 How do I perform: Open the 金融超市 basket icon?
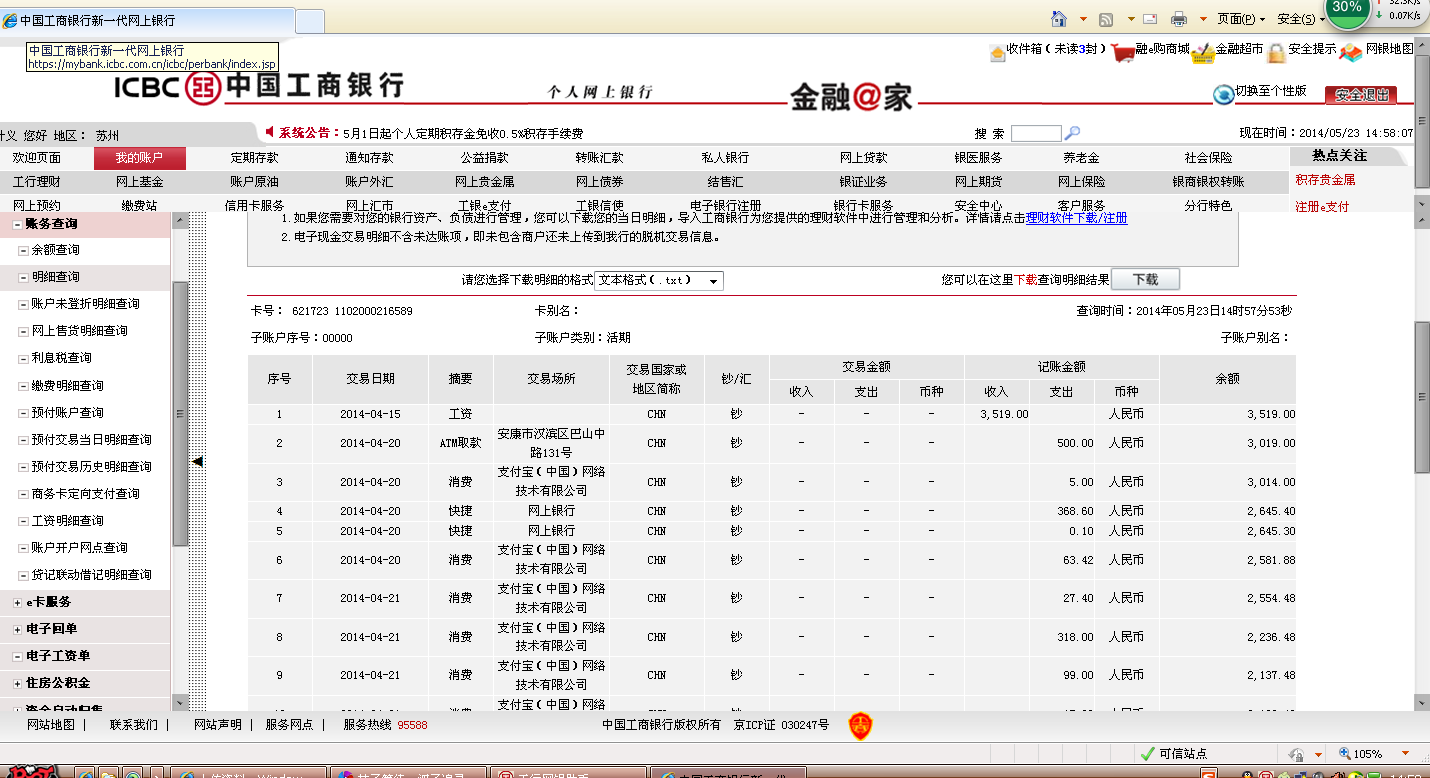tap(1202, 52)
